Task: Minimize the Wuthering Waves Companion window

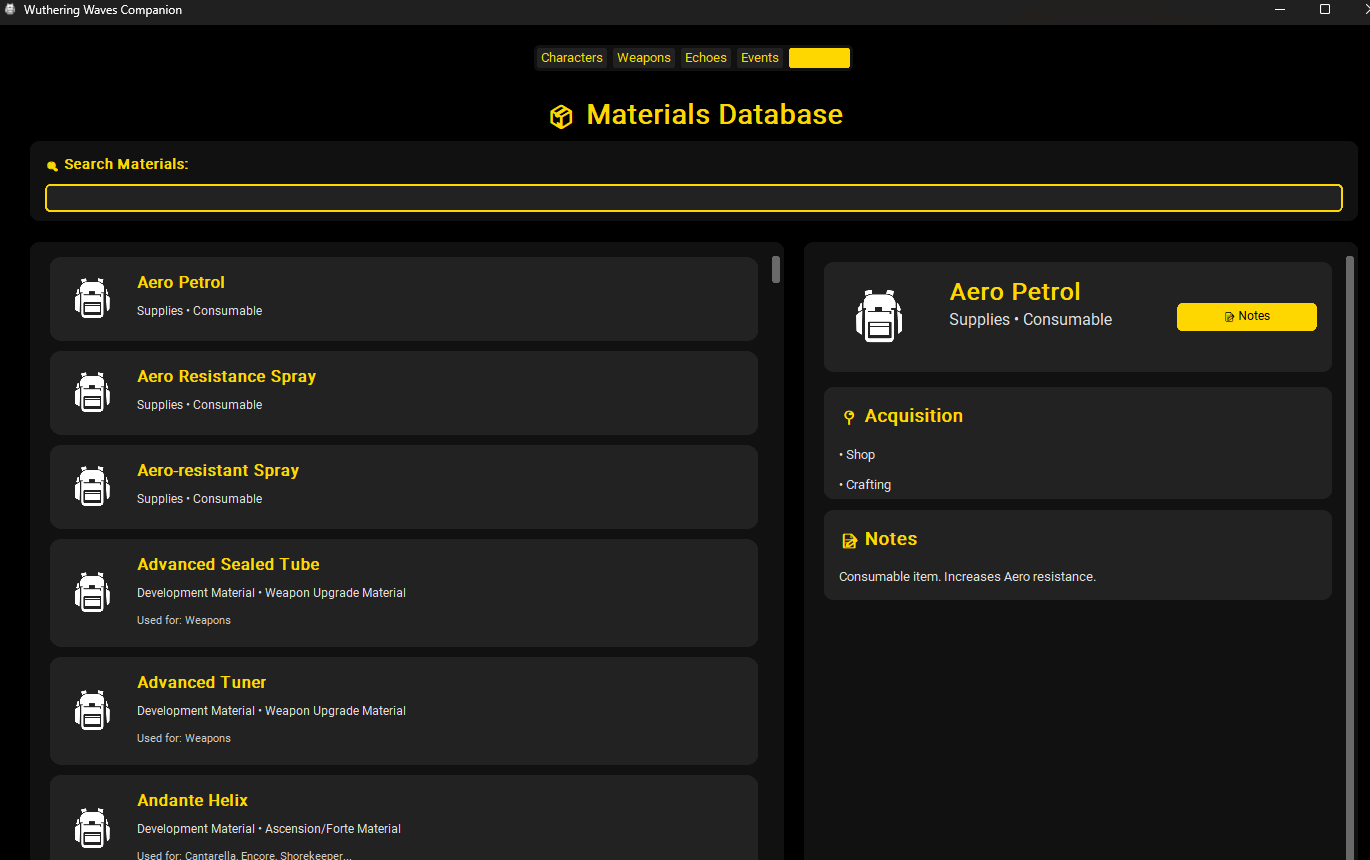Action: [1280, 10]
